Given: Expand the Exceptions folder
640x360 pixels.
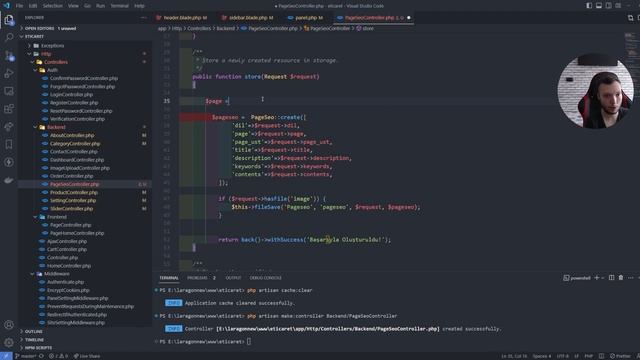Looking at the screenshot, I should pyautogui.click(x=86, y=46).
